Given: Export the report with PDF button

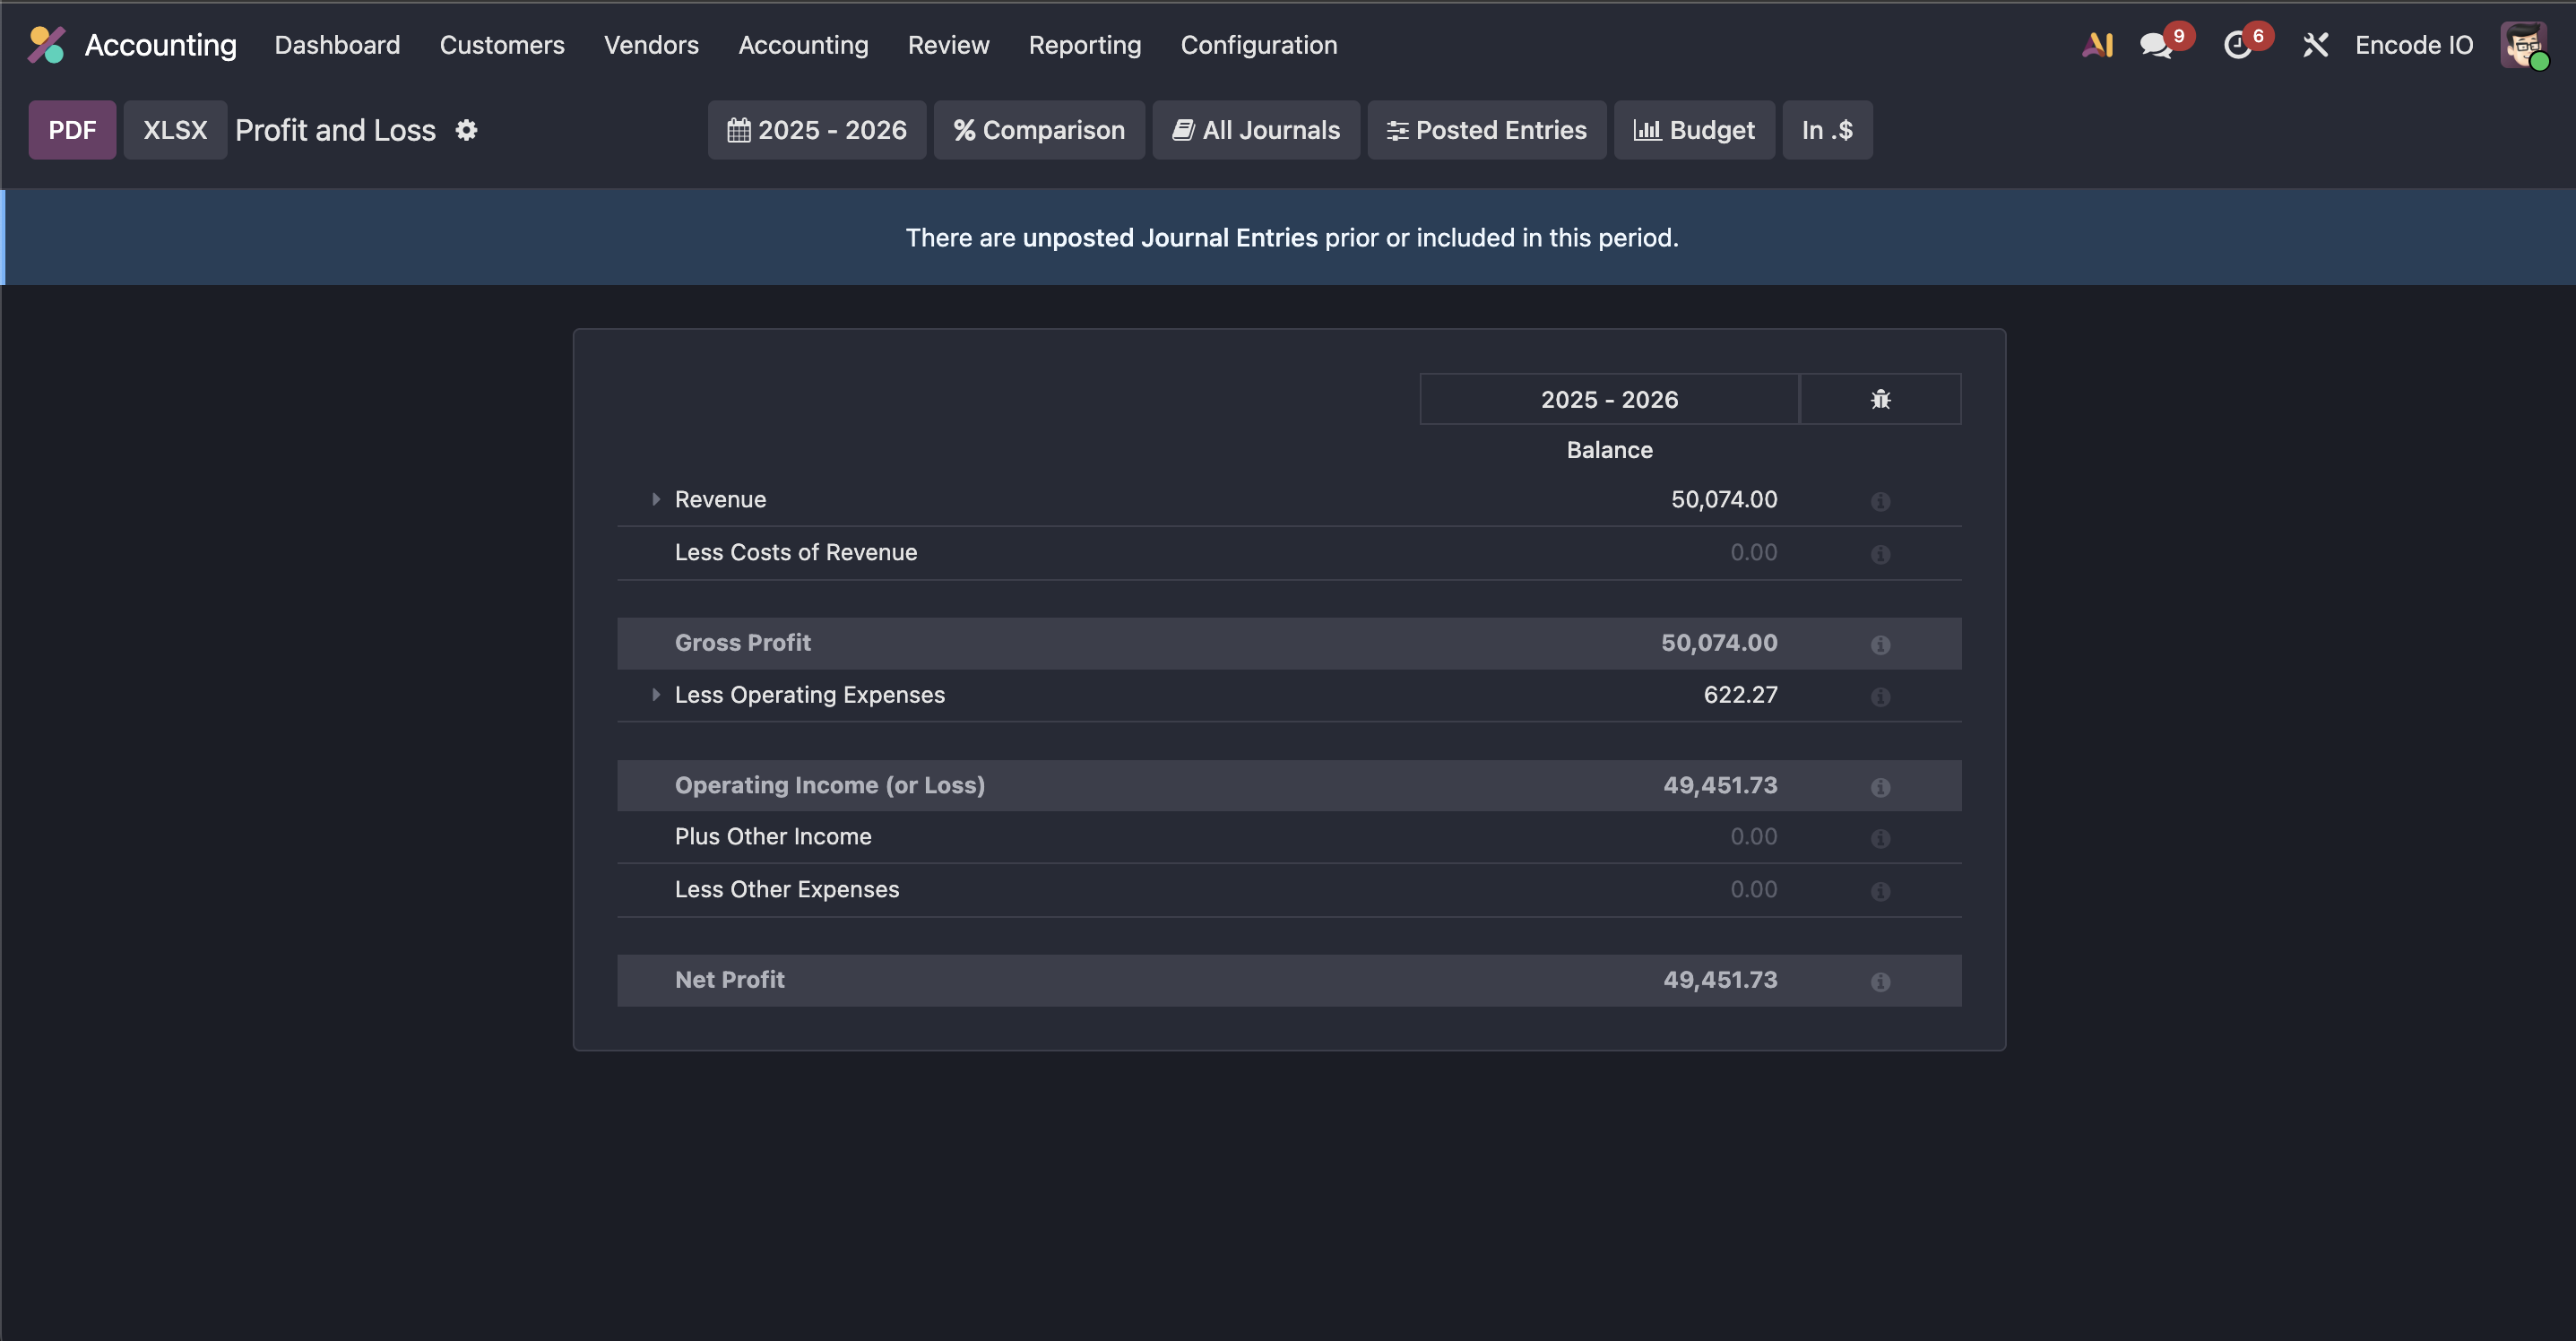Looking at the screenshot, I should [72, 130].
